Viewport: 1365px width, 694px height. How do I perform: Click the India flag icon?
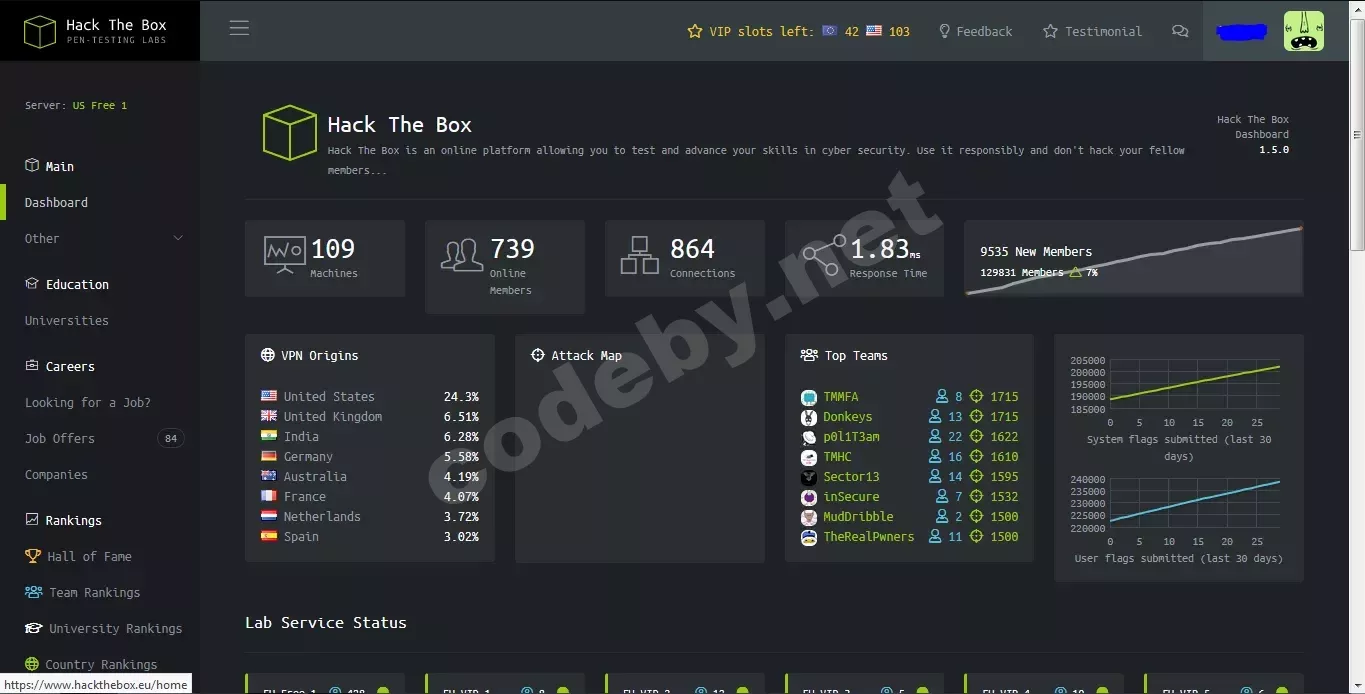coord(269,436)
